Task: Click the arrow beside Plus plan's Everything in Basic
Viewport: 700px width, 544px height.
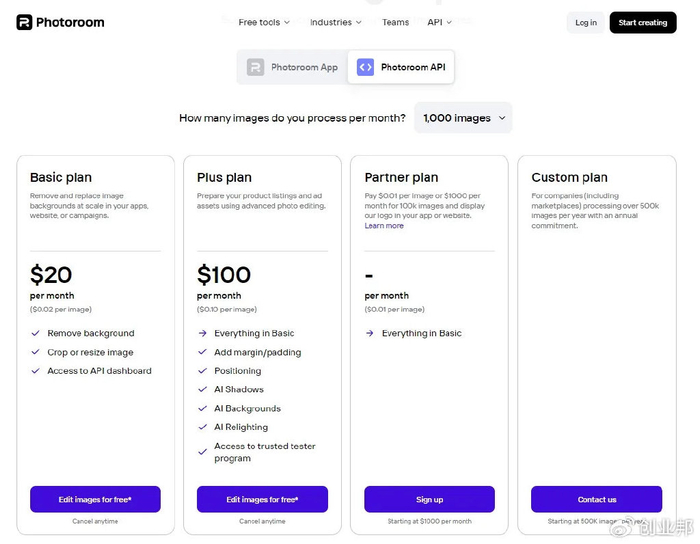Action: pyautogui.click(x=203, y=333)
